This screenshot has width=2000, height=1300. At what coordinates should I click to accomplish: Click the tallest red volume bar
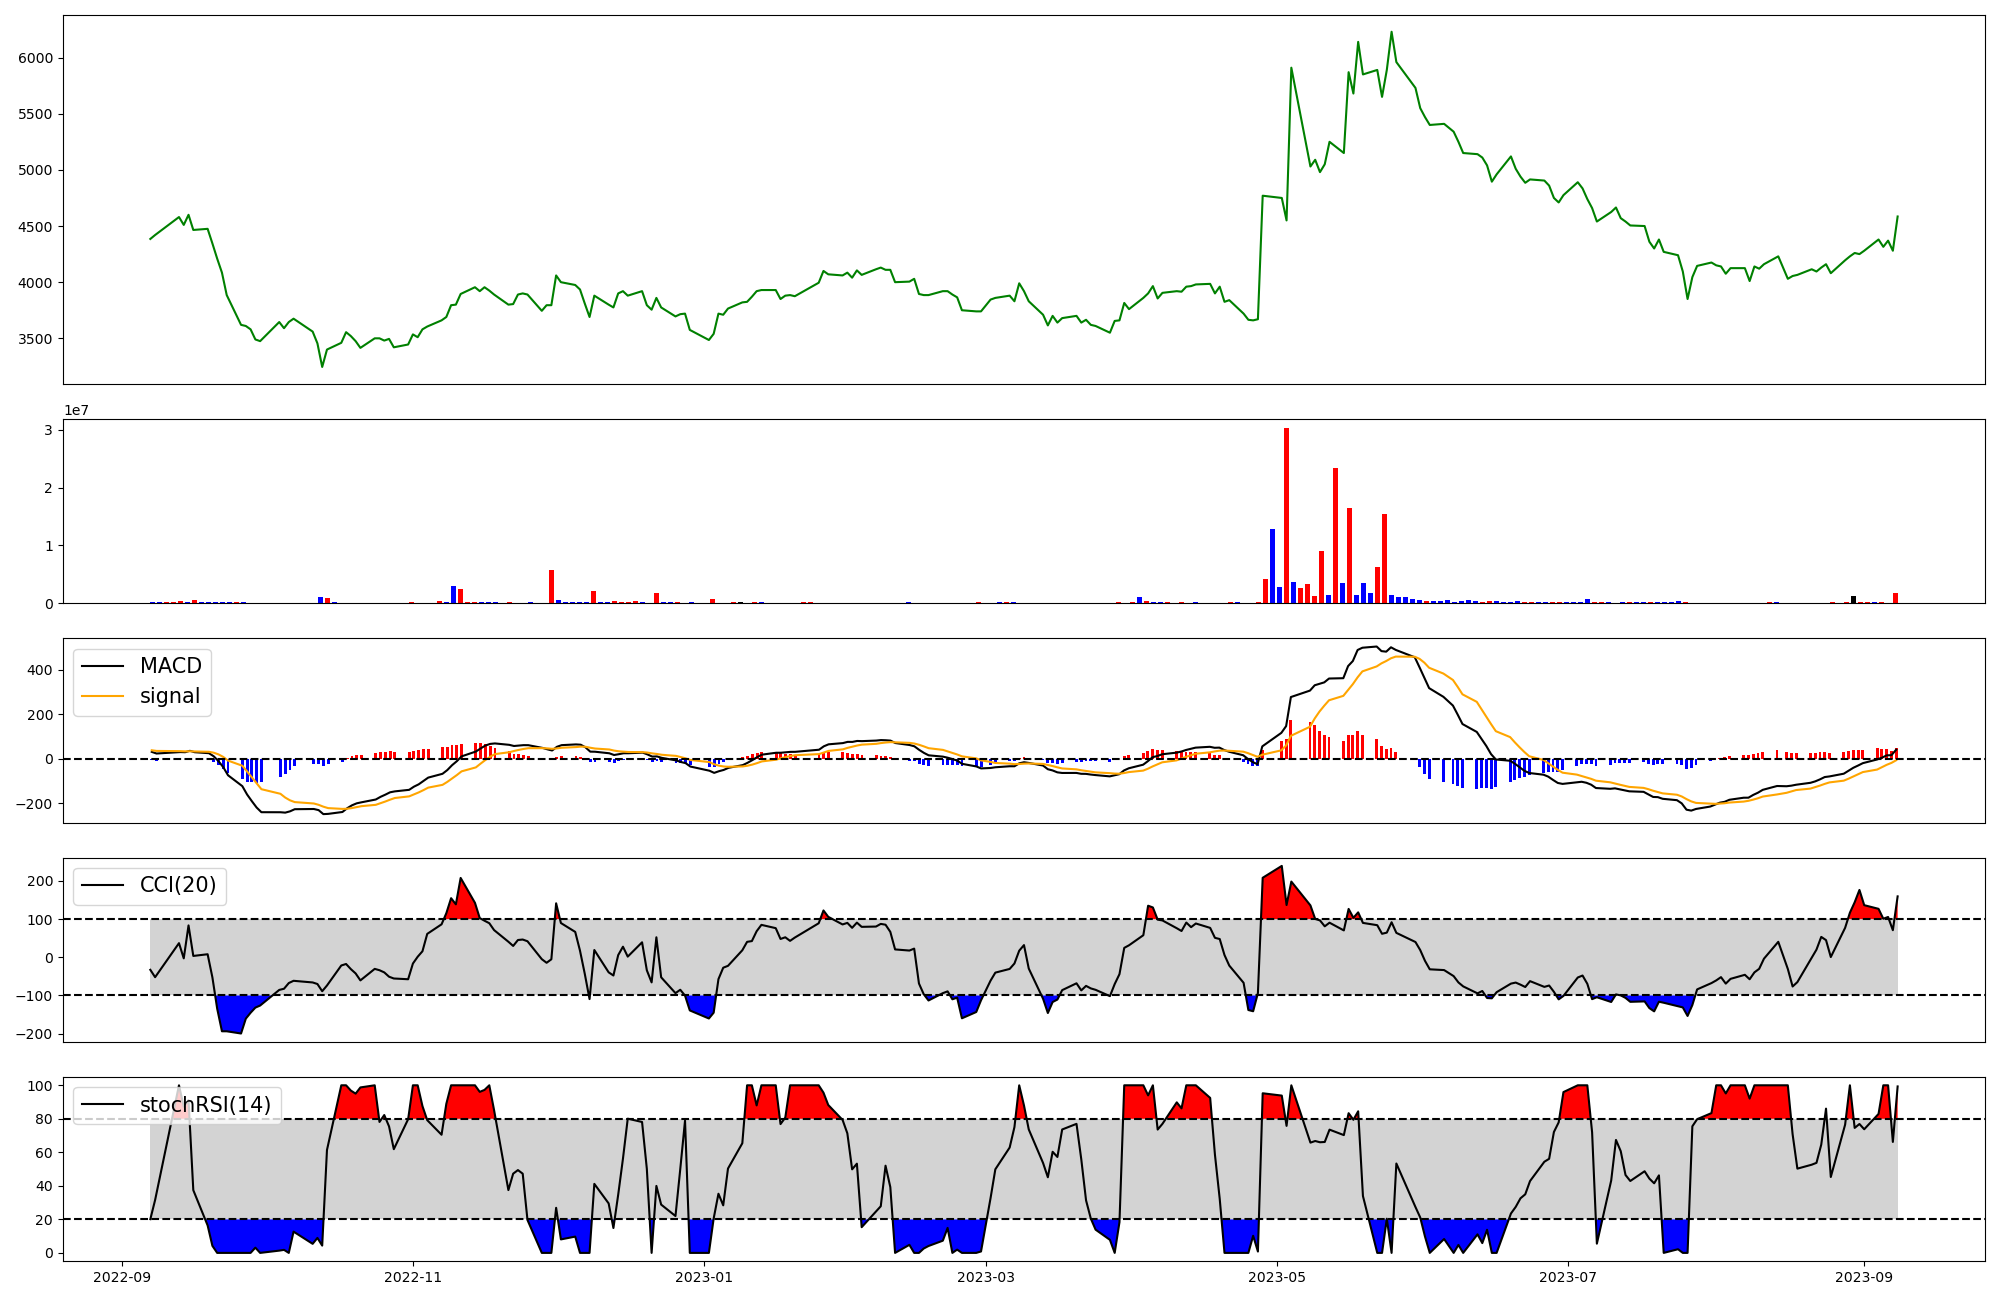point(1286,515)
